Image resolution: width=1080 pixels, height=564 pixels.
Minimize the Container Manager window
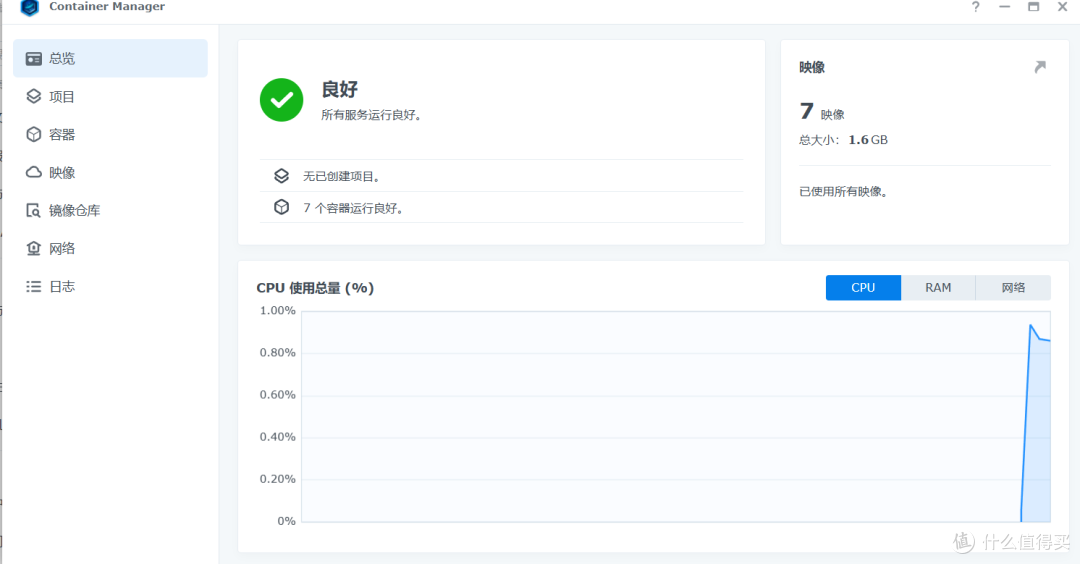point(1004,7)
